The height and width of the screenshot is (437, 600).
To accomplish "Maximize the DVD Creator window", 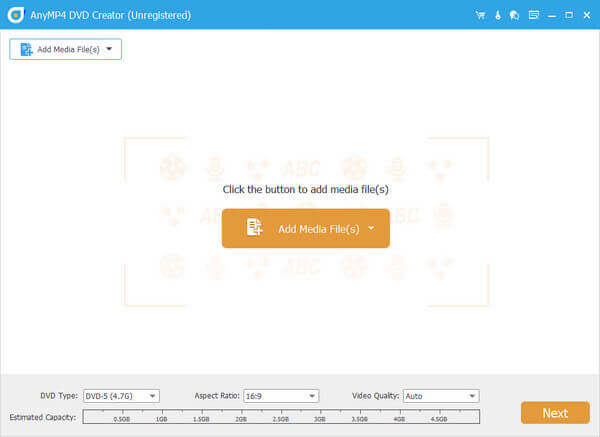I will pyautogui.click(x=569, y=15).
